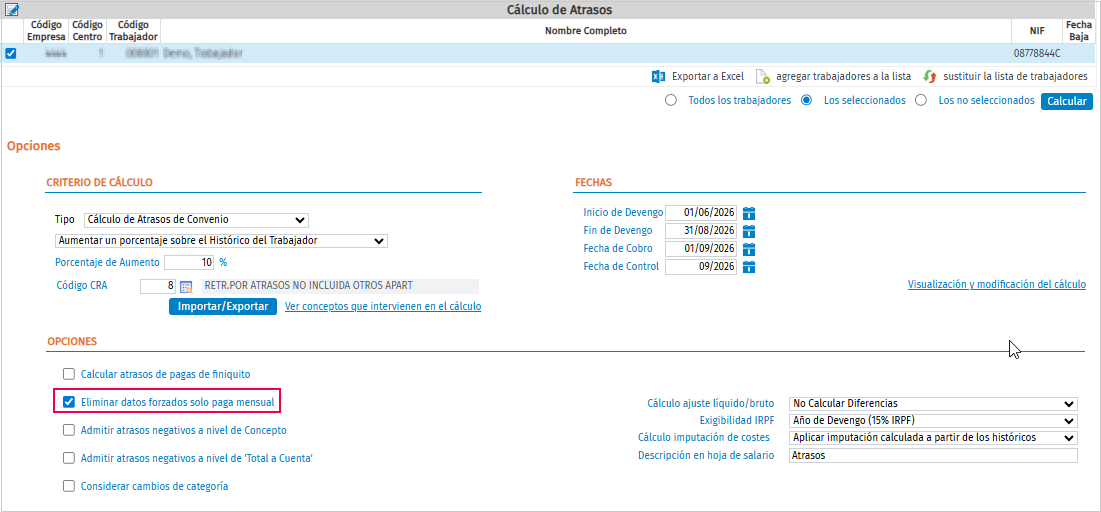The width and height of the screenshot is (1101, 512).
Task: Click the Calcular button
Action: tap(1067, 101)
